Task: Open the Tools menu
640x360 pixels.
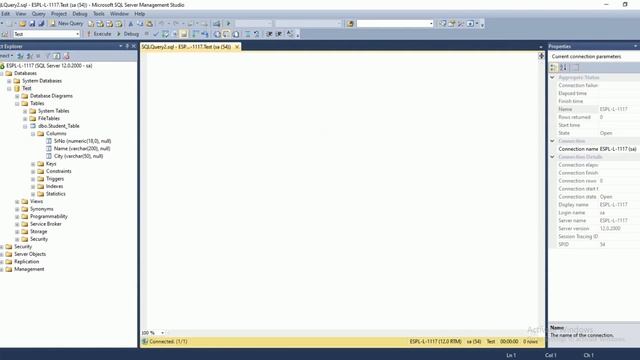Action: tap(99, 14)
